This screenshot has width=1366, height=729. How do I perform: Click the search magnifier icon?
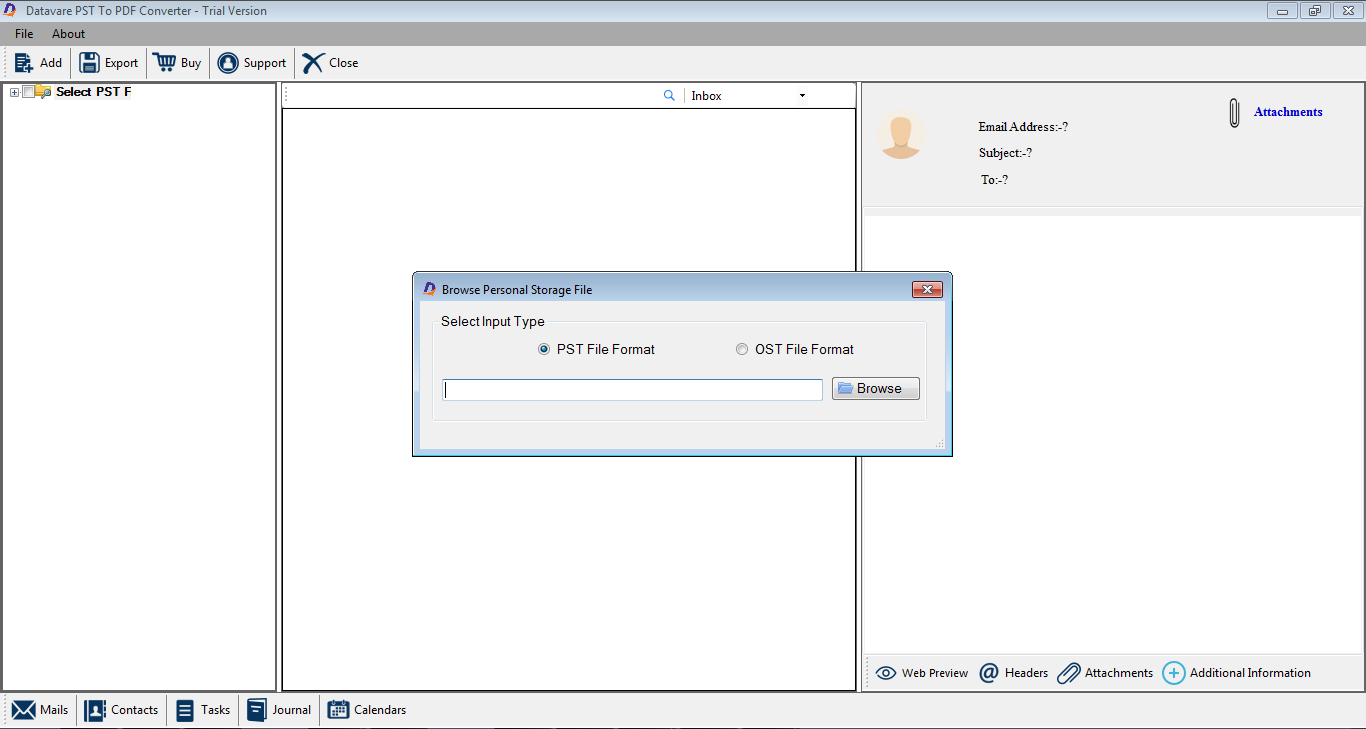[x=669, y=96]
